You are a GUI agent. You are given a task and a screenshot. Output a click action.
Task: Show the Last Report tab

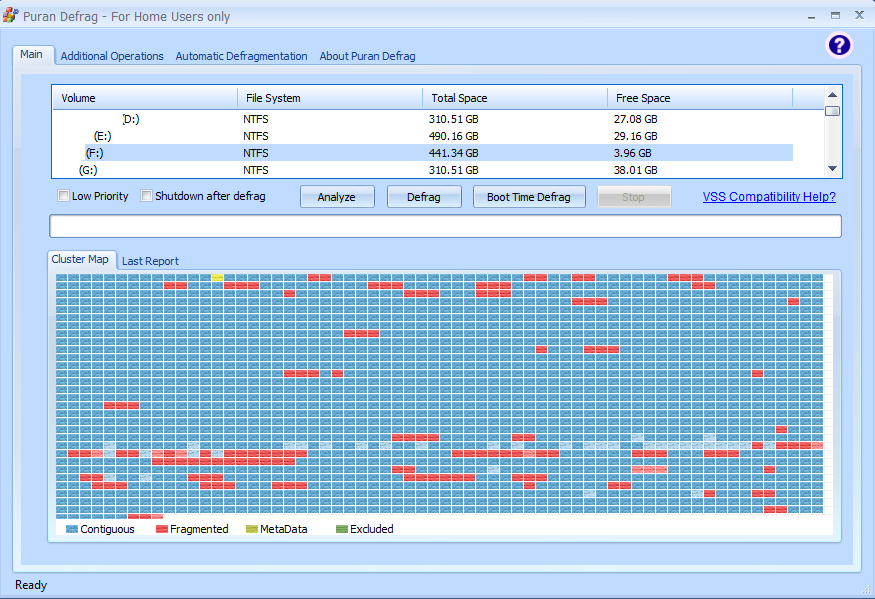[x=150, y=261]
